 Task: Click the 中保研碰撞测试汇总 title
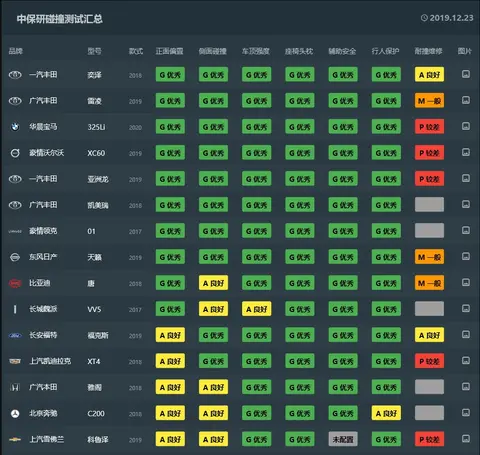[60, 19]
